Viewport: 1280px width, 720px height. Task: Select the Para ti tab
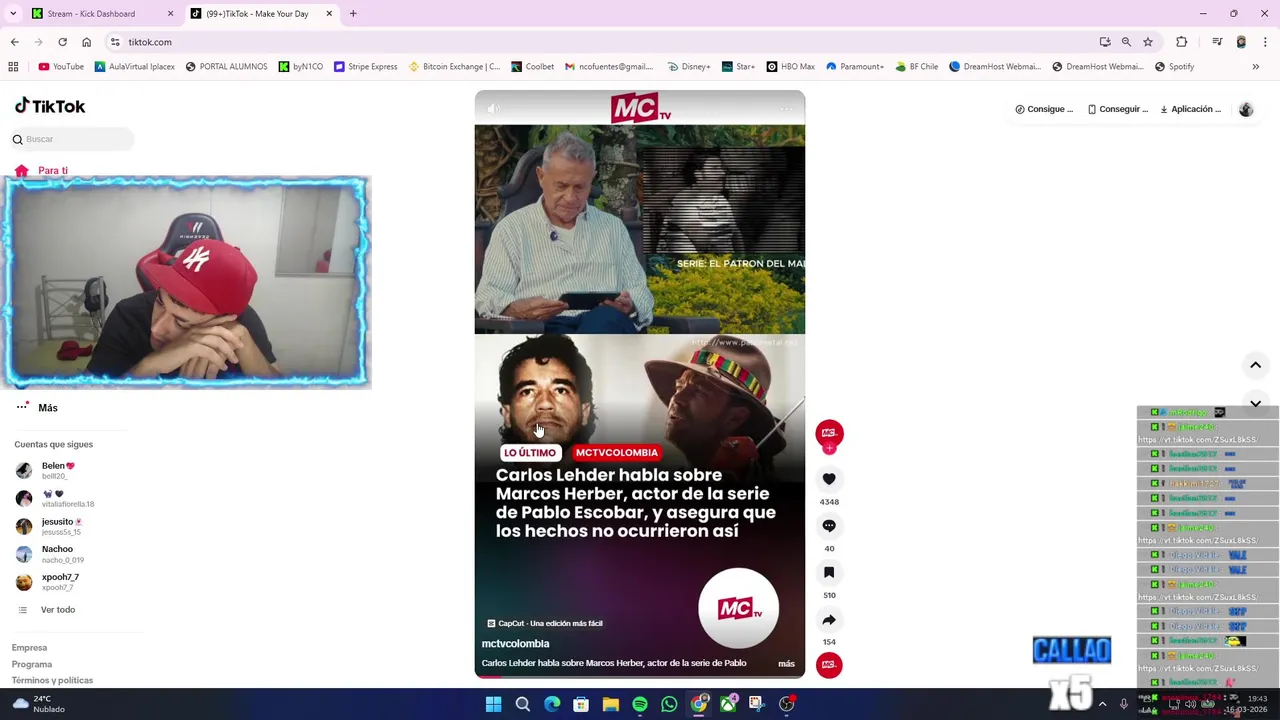pyautogui.click(x=42, y=171)
